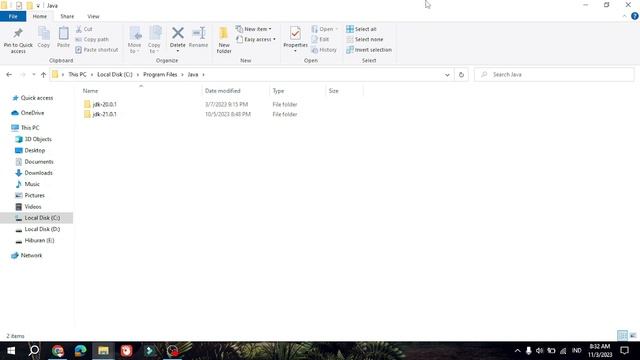Click Pin to Quick access icon
640x360 pixels.
pos(18,40)
